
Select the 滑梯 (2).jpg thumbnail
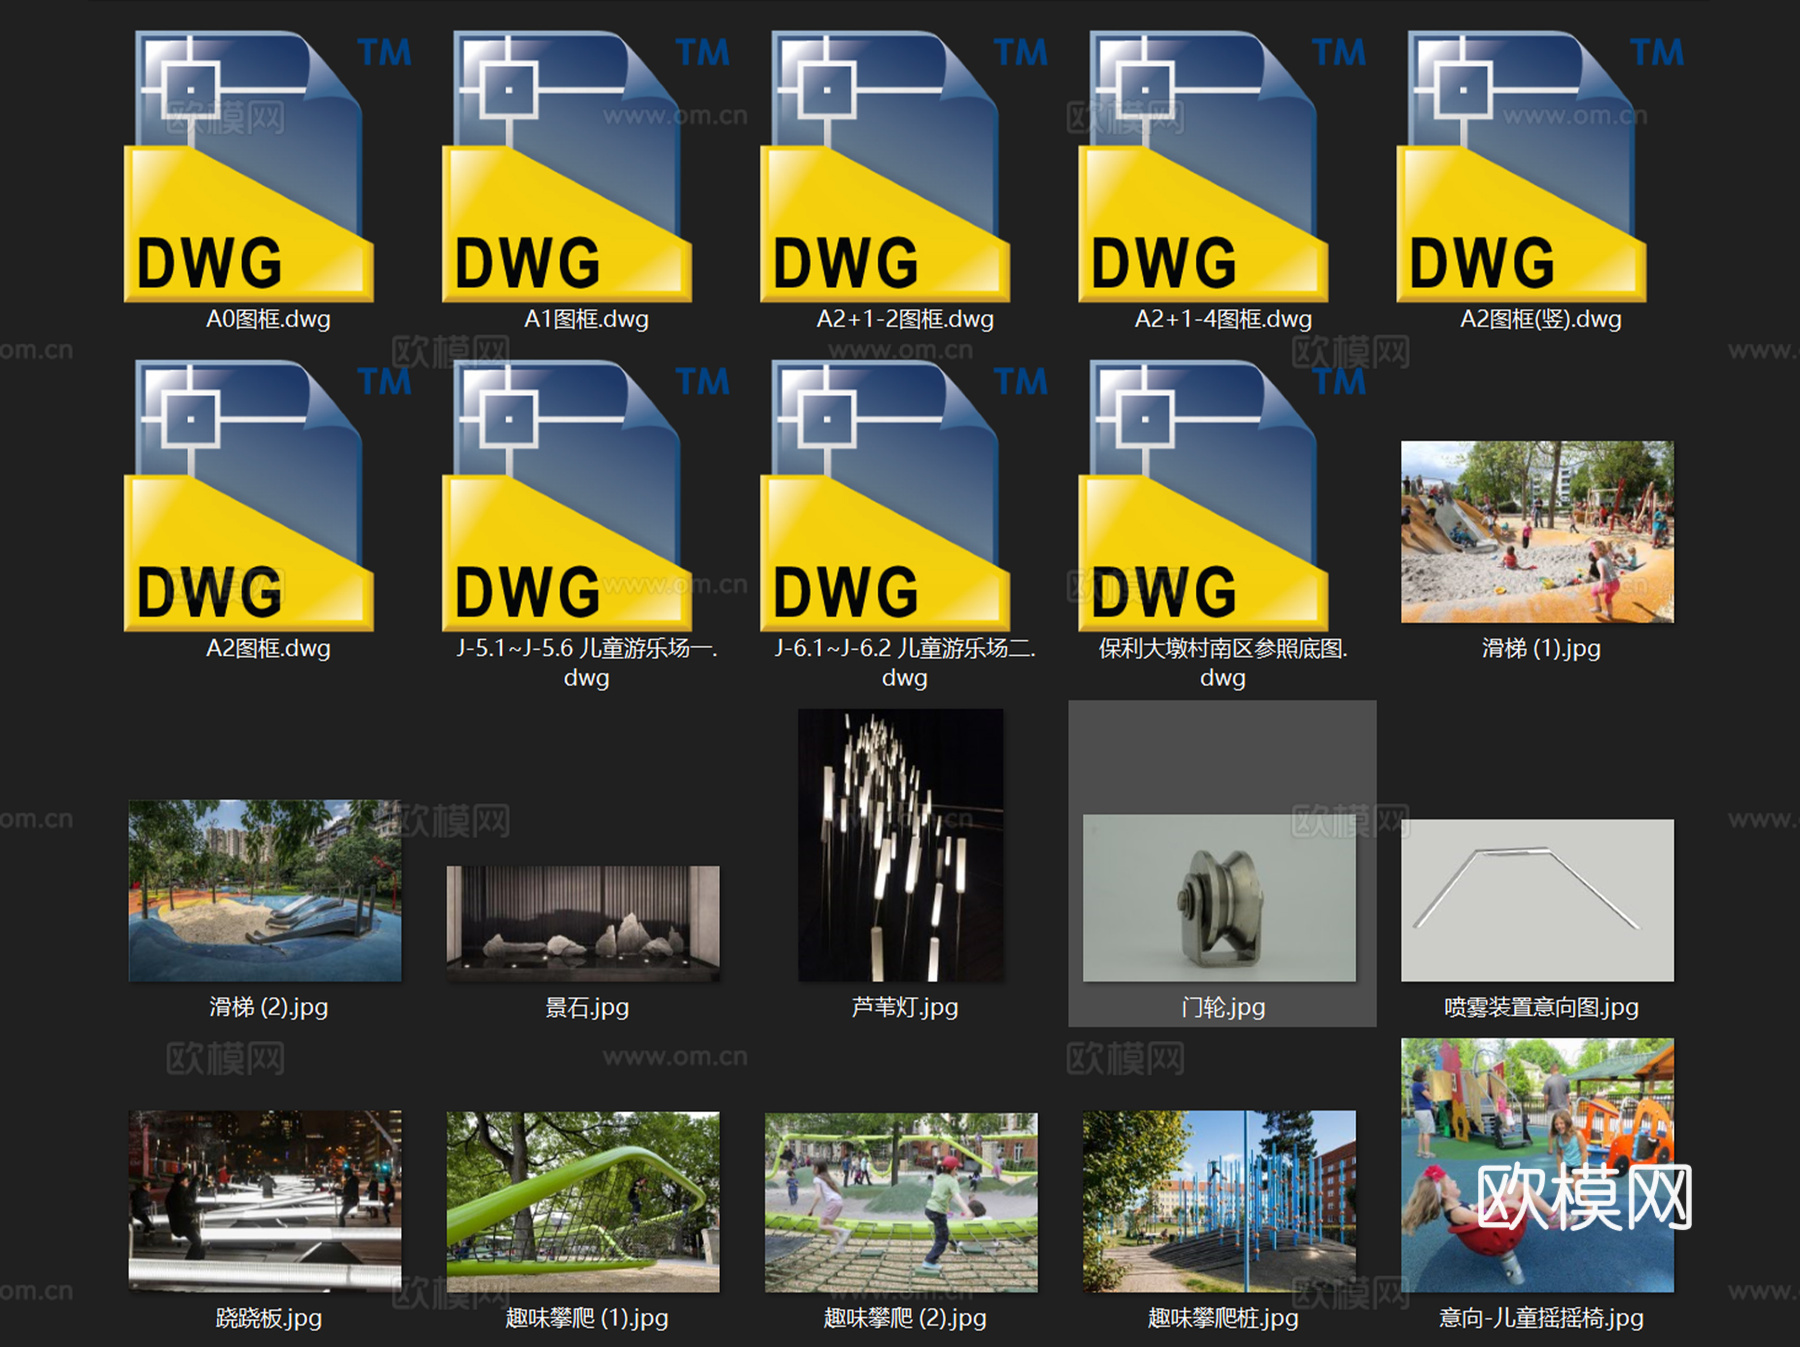coord(265,890)
